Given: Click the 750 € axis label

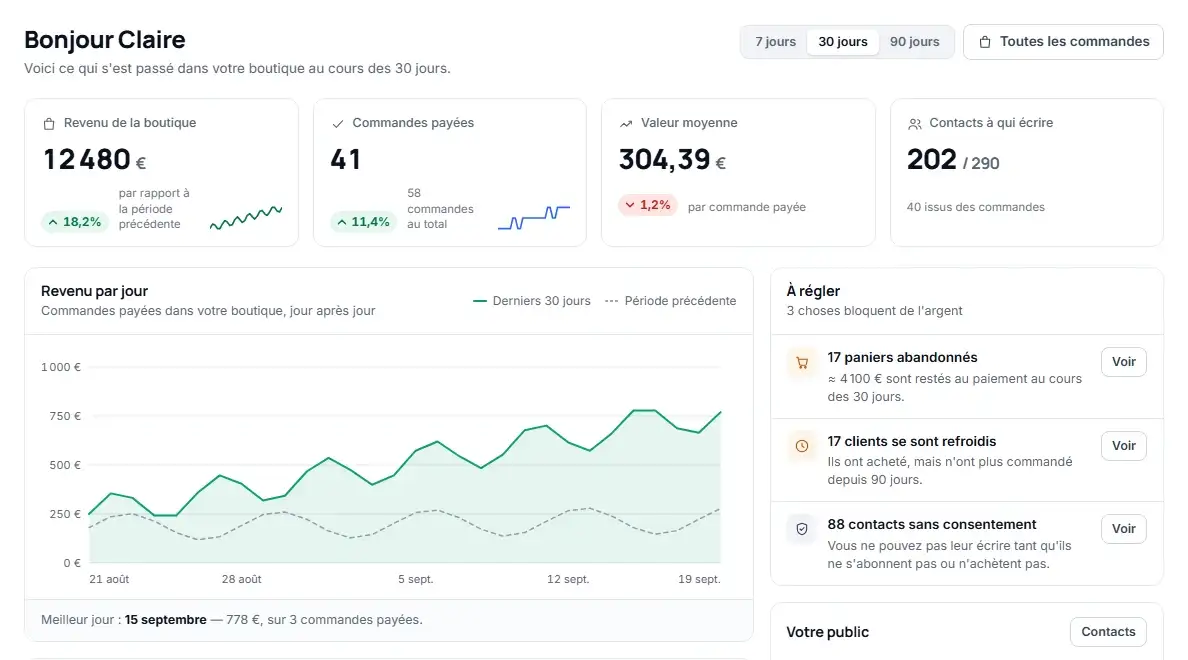Looking at the screenshot, I should (x=65, y=416).
